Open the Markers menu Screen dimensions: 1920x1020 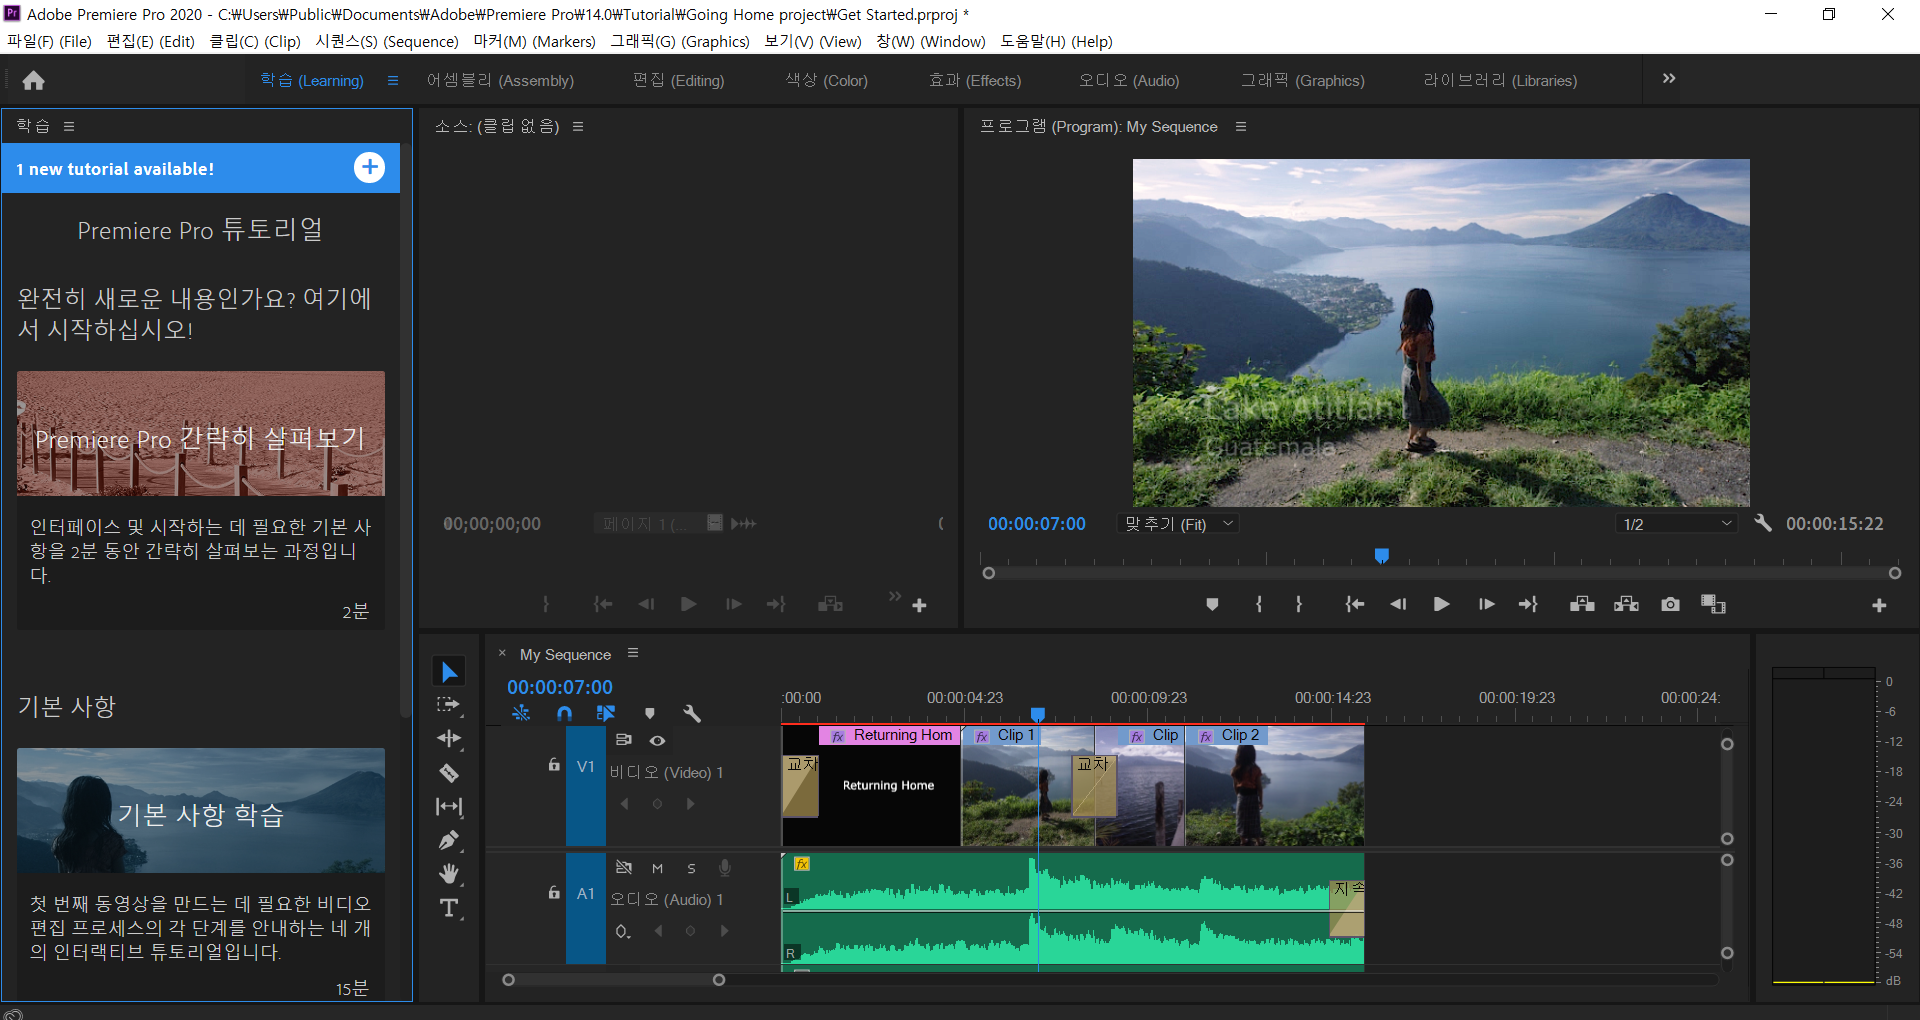click(x=534, y=41)
